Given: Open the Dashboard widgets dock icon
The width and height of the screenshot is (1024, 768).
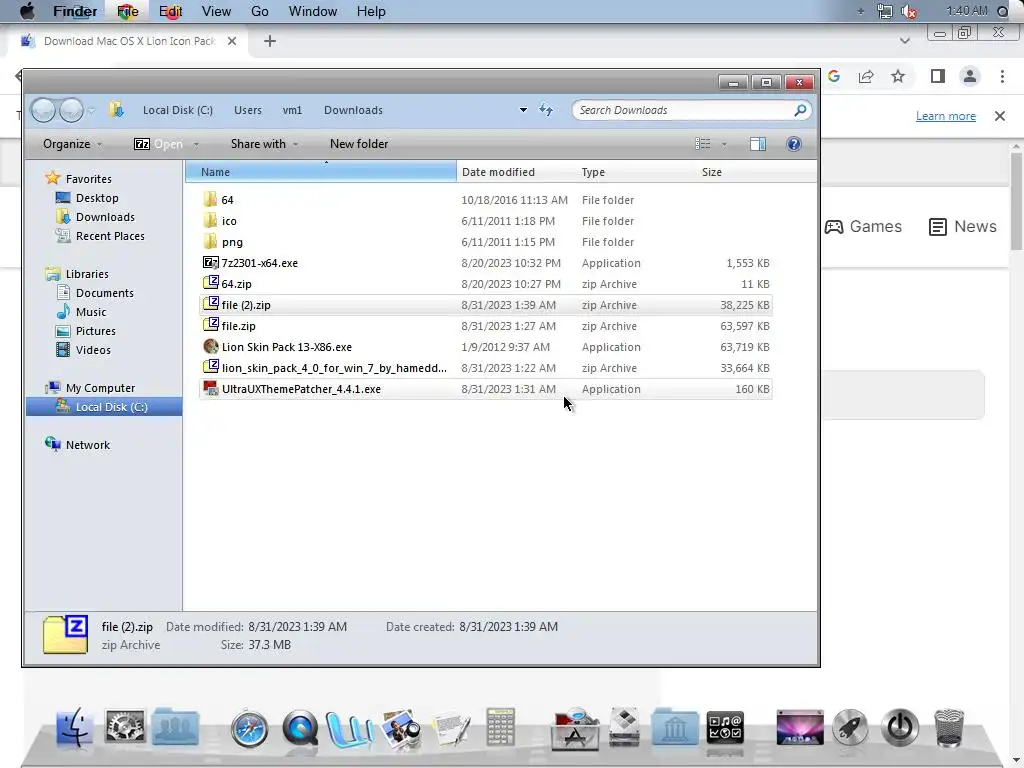Looking at the screenshot, I should [725, 728].
